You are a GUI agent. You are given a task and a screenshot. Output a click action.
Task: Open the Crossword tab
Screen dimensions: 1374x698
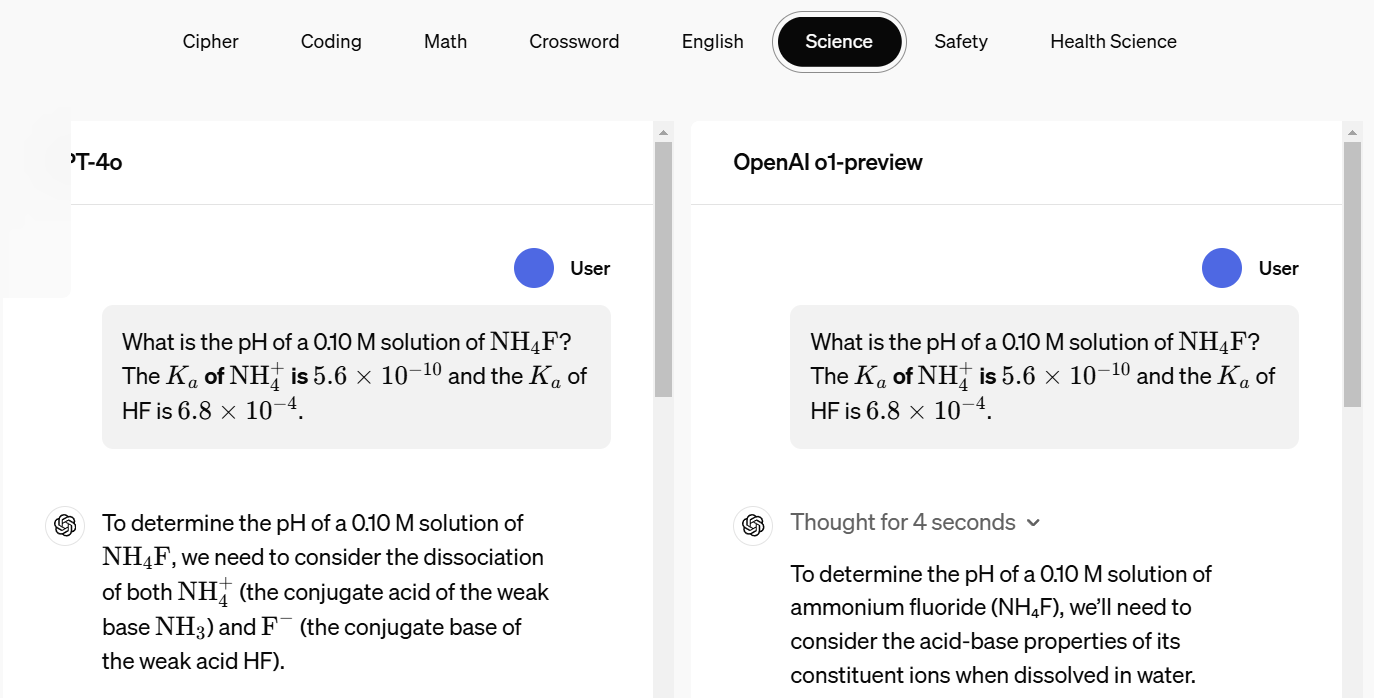pyautogui.click(x=574, y=41)
